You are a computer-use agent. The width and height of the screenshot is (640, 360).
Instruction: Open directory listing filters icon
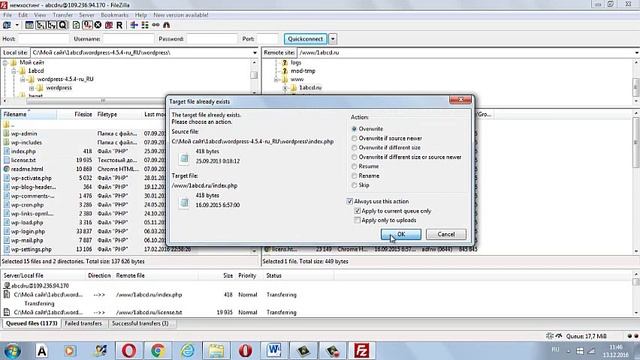coord(134,25)
